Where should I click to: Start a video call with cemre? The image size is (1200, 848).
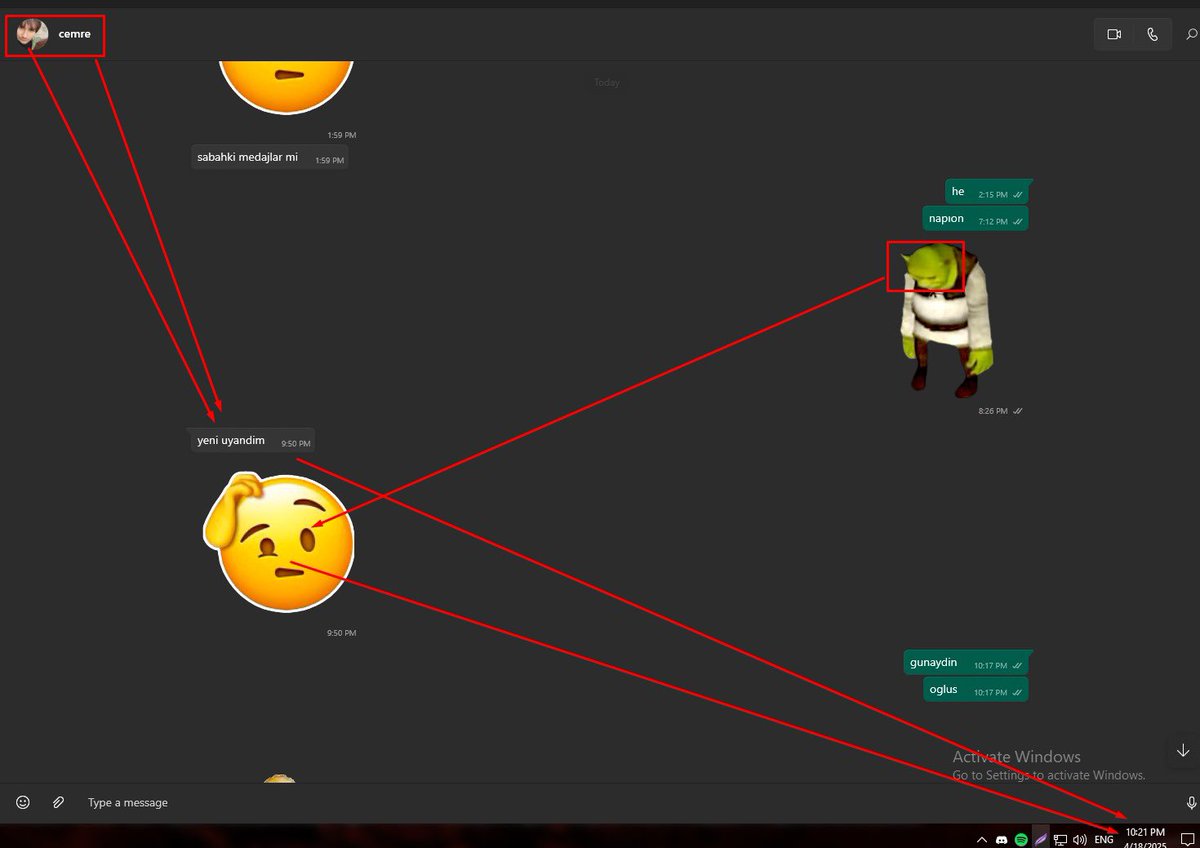click(x=1114, y=34)
